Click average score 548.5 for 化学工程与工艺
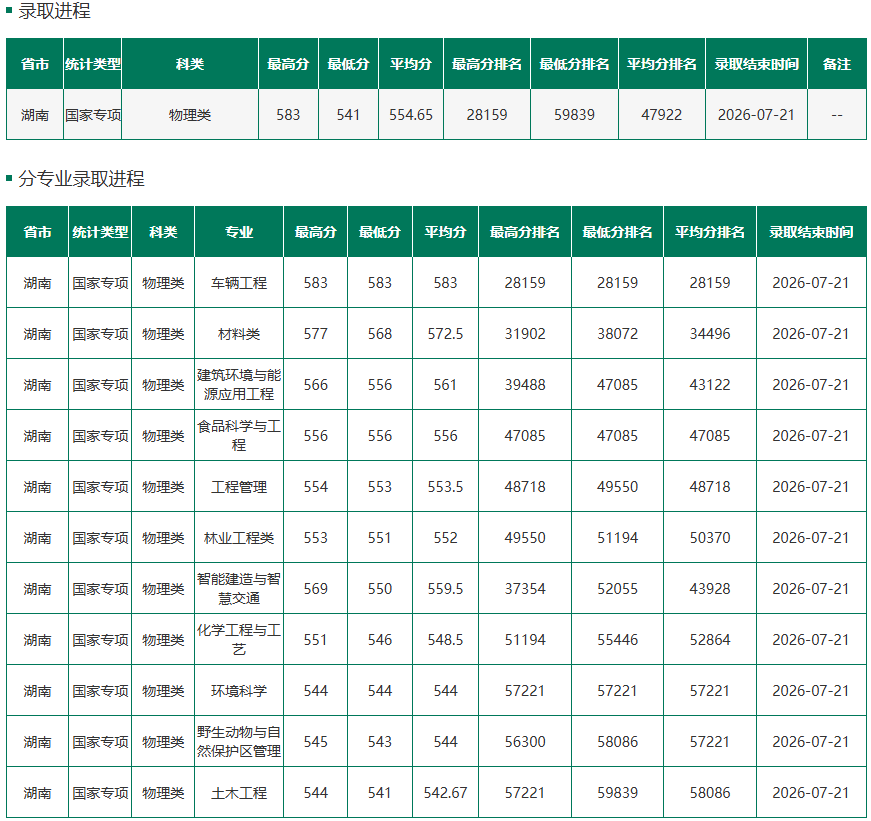Image resolution: width=871 pixels, height=821 pixels. coord(445,639)
